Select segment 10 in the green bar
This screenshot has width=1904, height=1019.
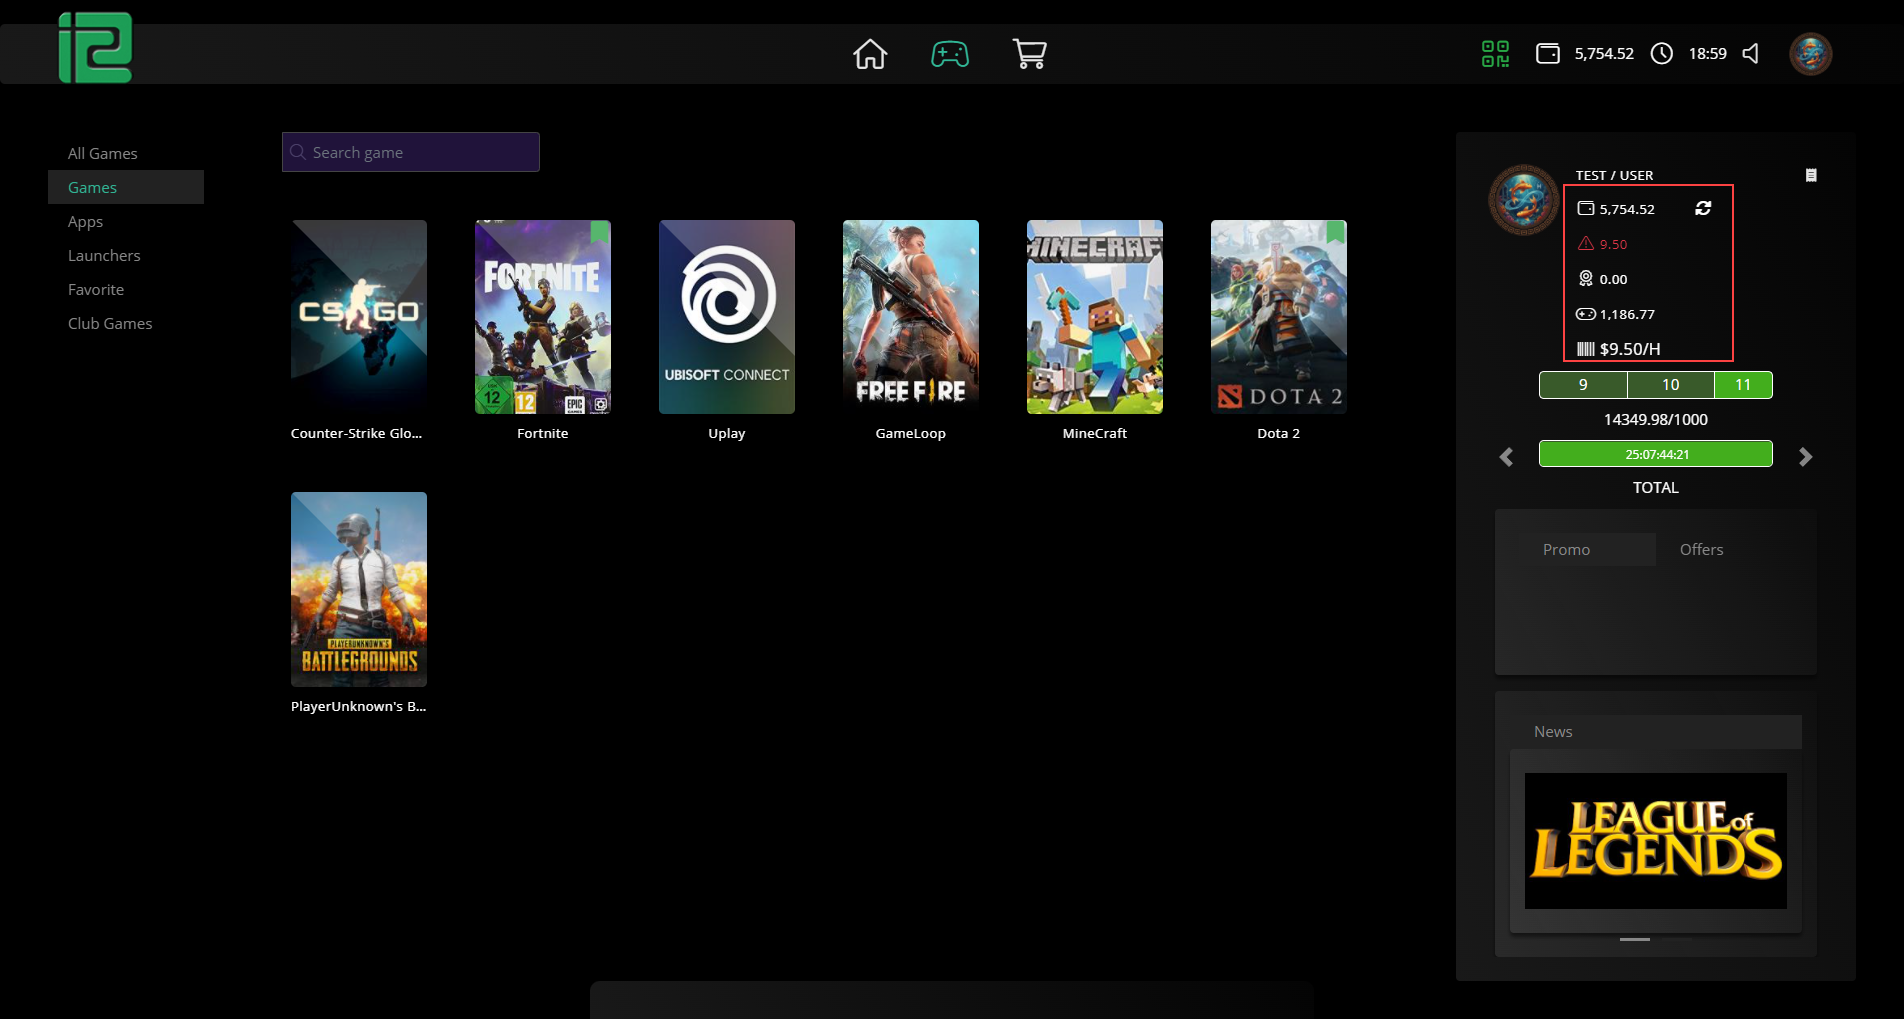click(1671, 385)
